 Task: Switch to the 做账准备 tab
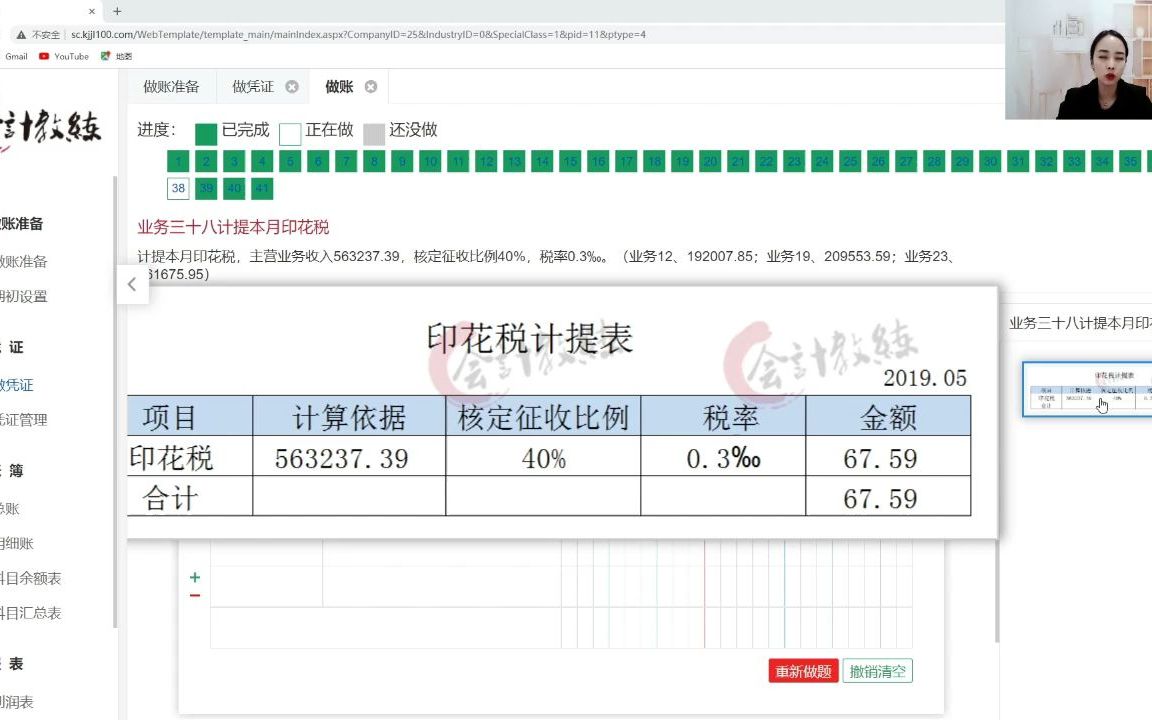tap(172, 87)
